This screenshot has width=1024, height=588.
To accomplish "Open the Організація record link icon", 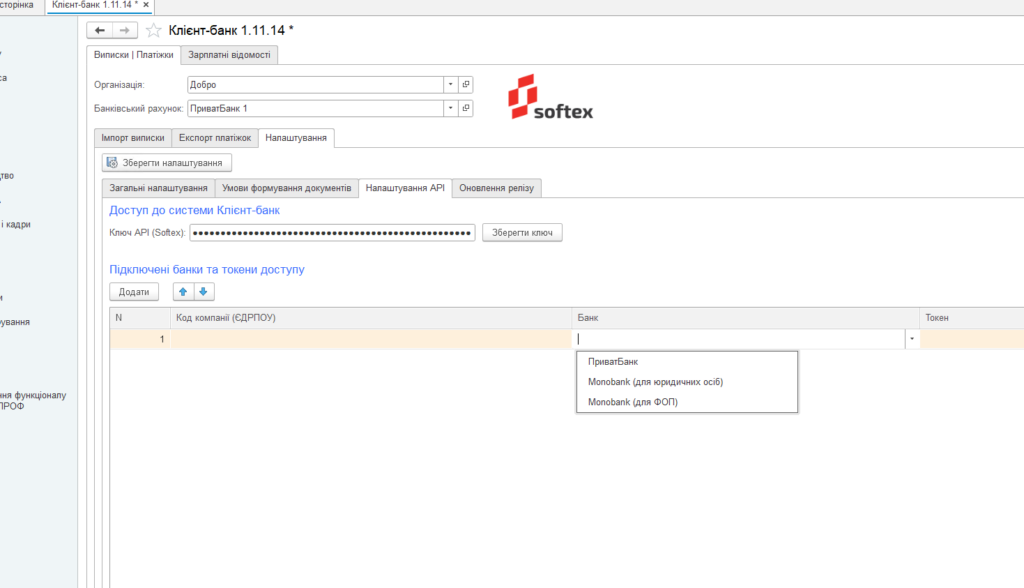I will click(x=466, y=84).
